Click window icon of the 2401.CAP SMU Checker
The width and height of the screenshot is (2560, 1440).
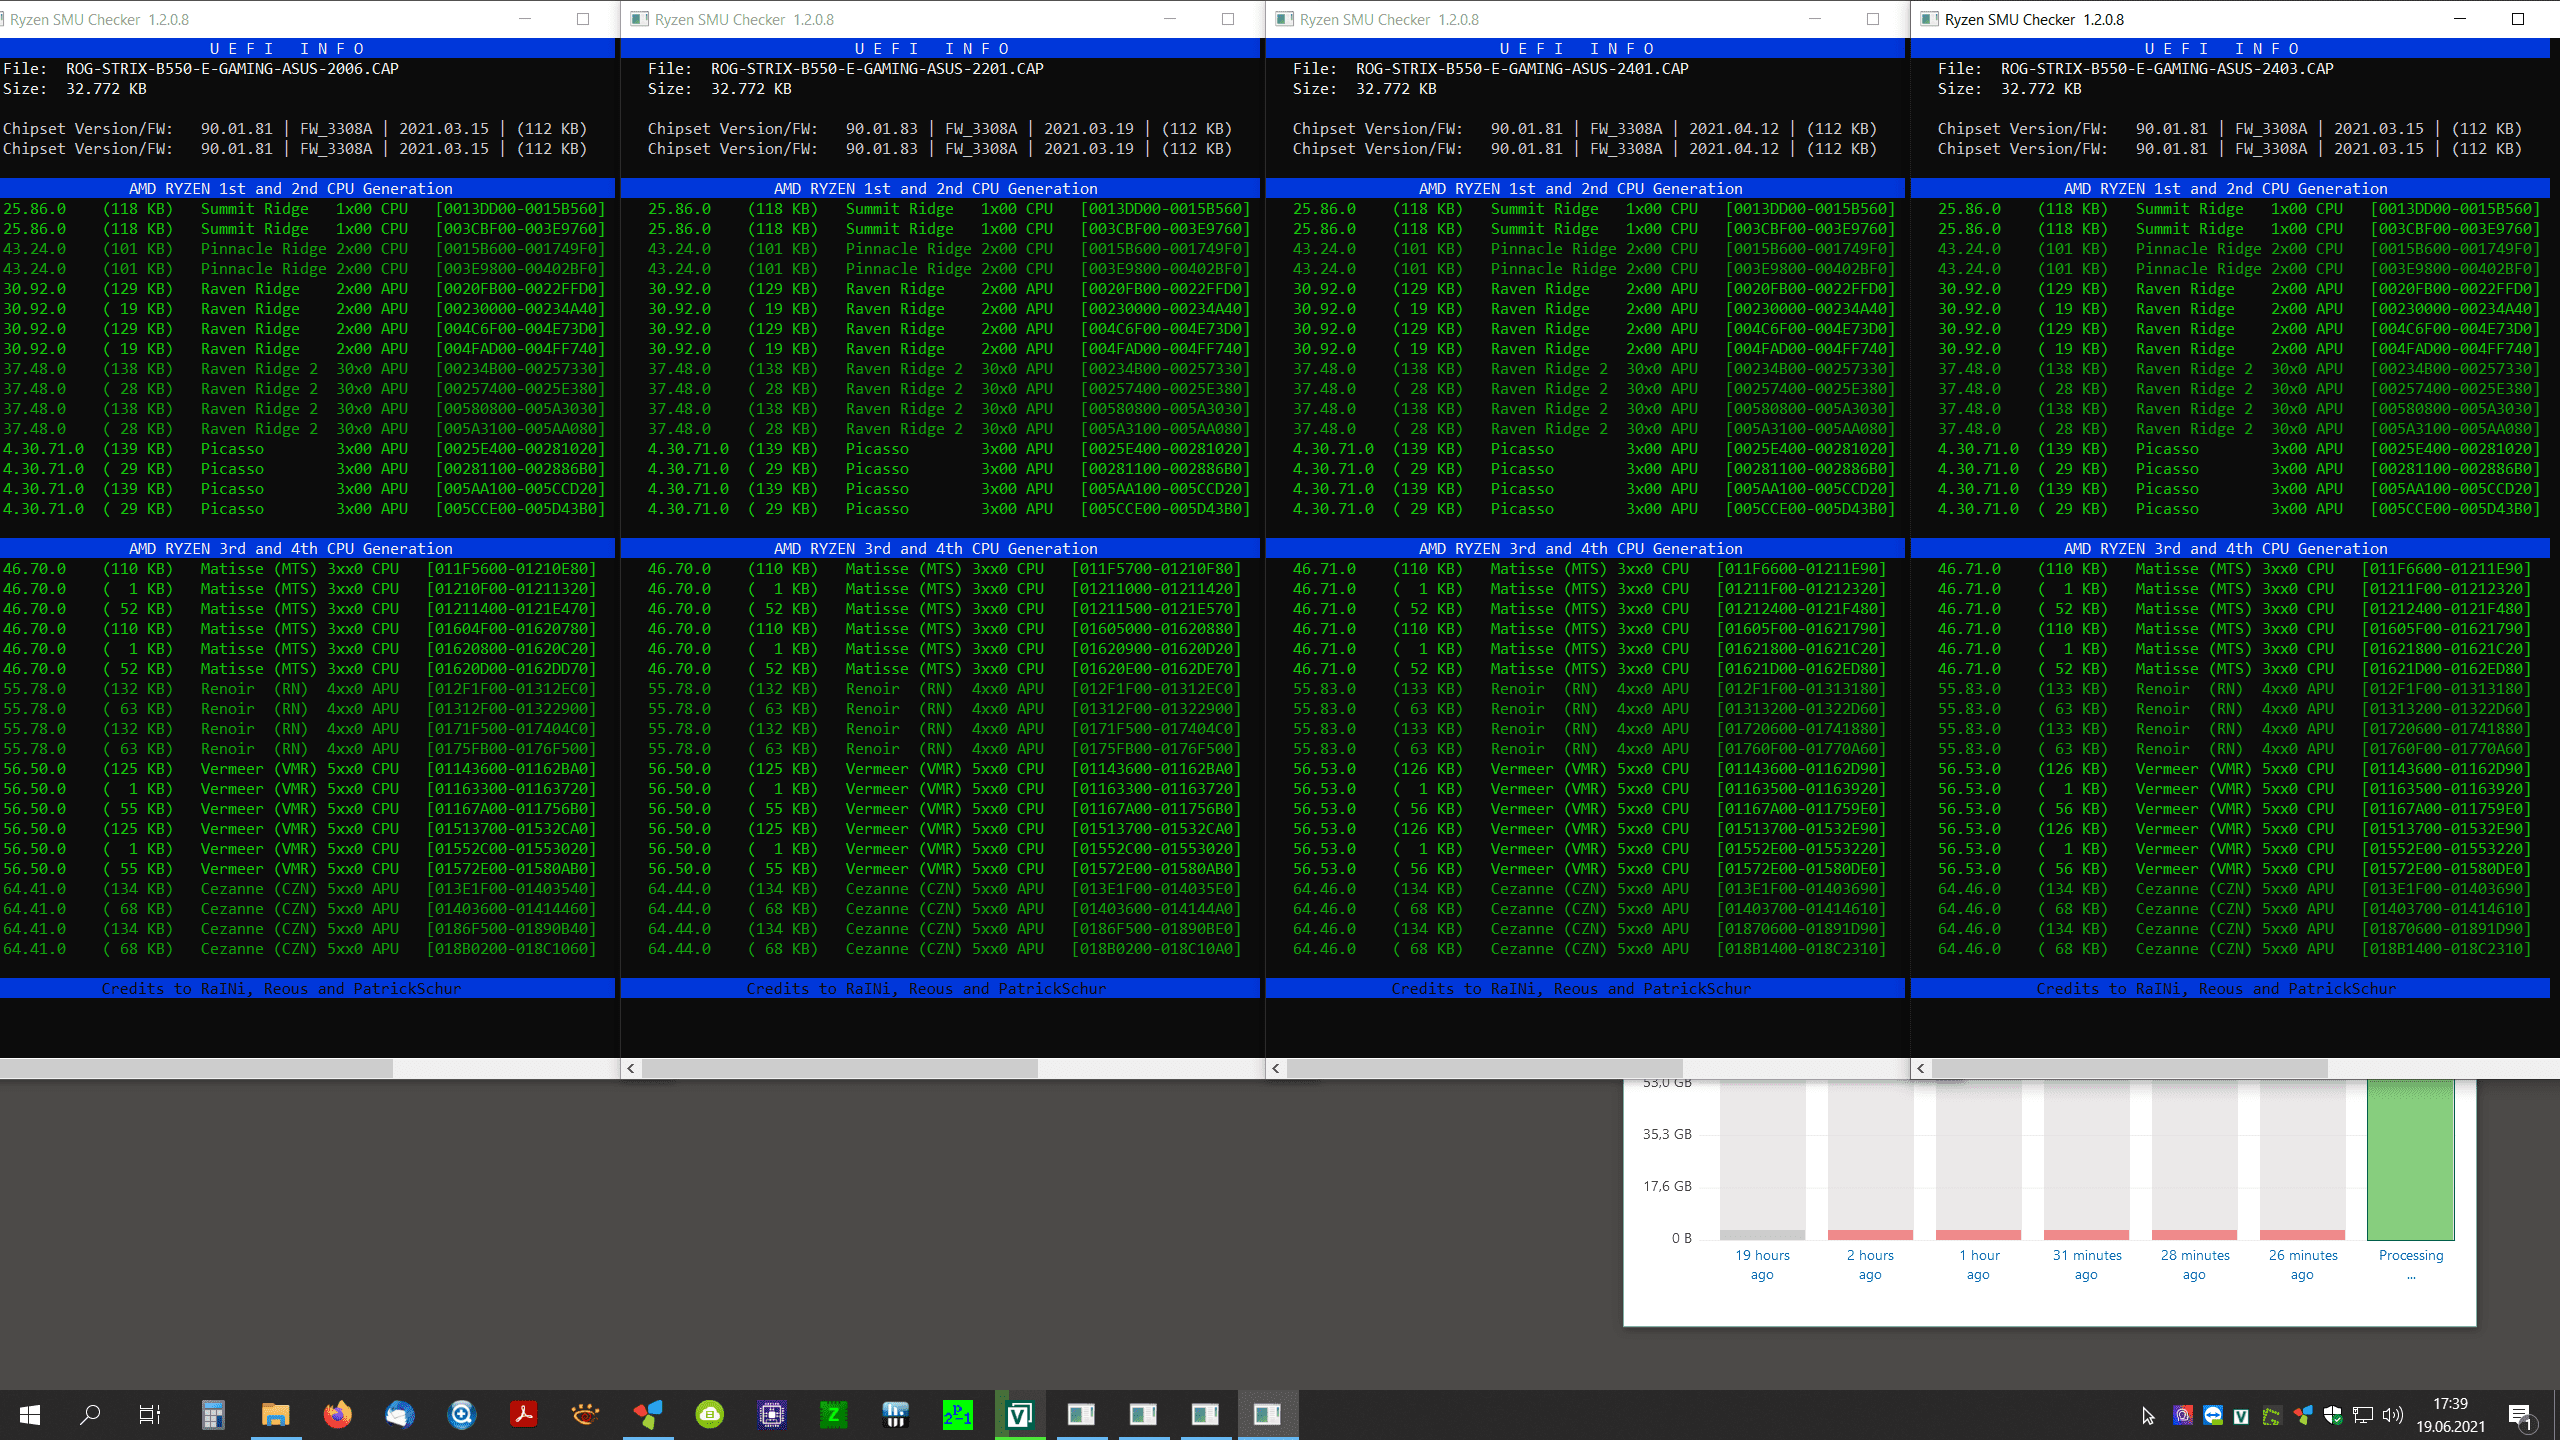pyautogui.click(x=1284, y=19)
